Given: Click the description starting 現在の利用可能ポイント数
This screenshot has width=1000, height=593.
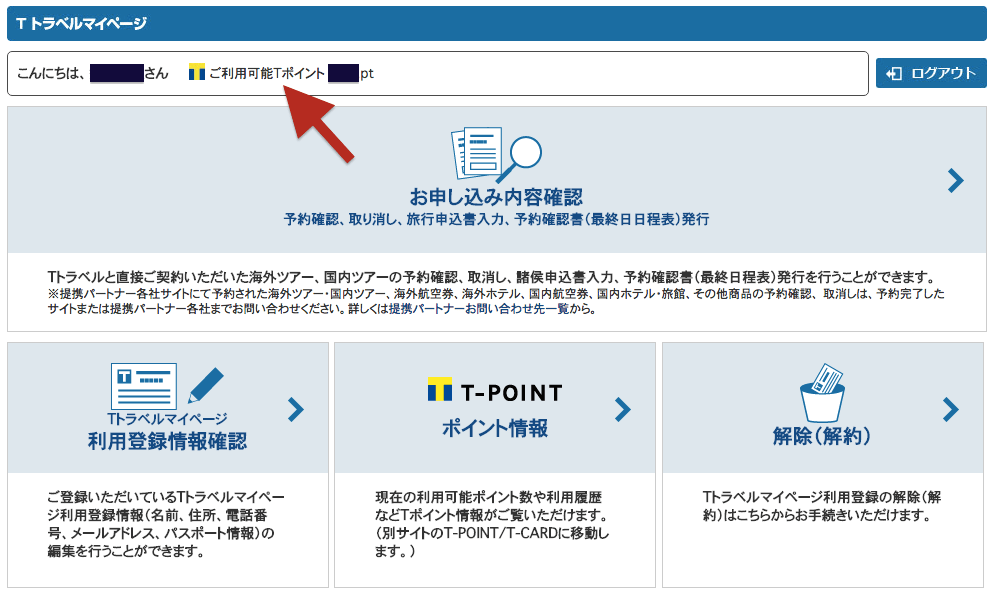Looking at the screenshot, I should 492,524.
